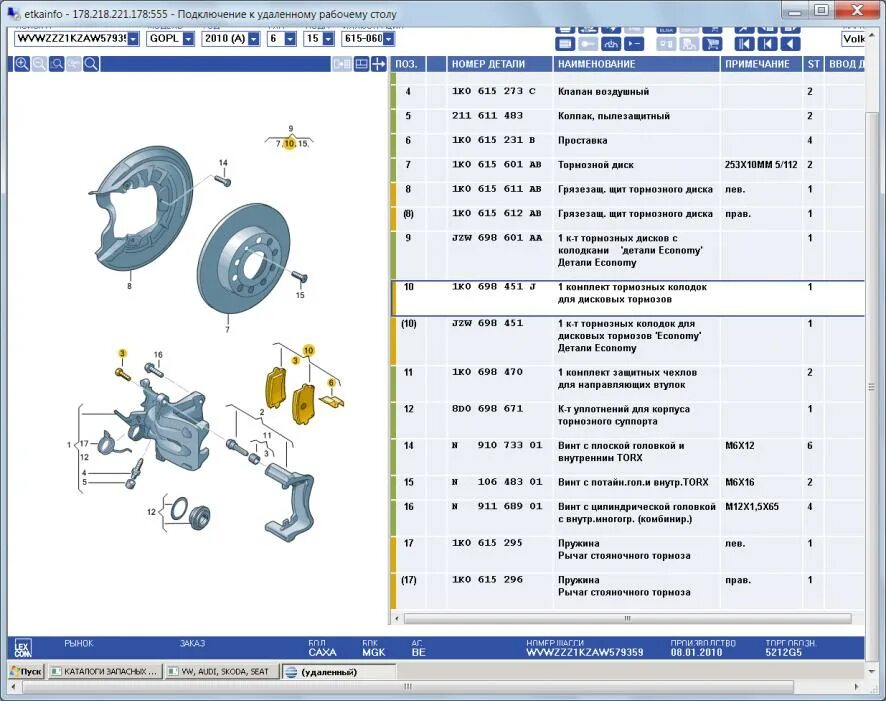Select part number N 911 689 01
This screenshot has width=886, height=701.
(x=497, y=506)
